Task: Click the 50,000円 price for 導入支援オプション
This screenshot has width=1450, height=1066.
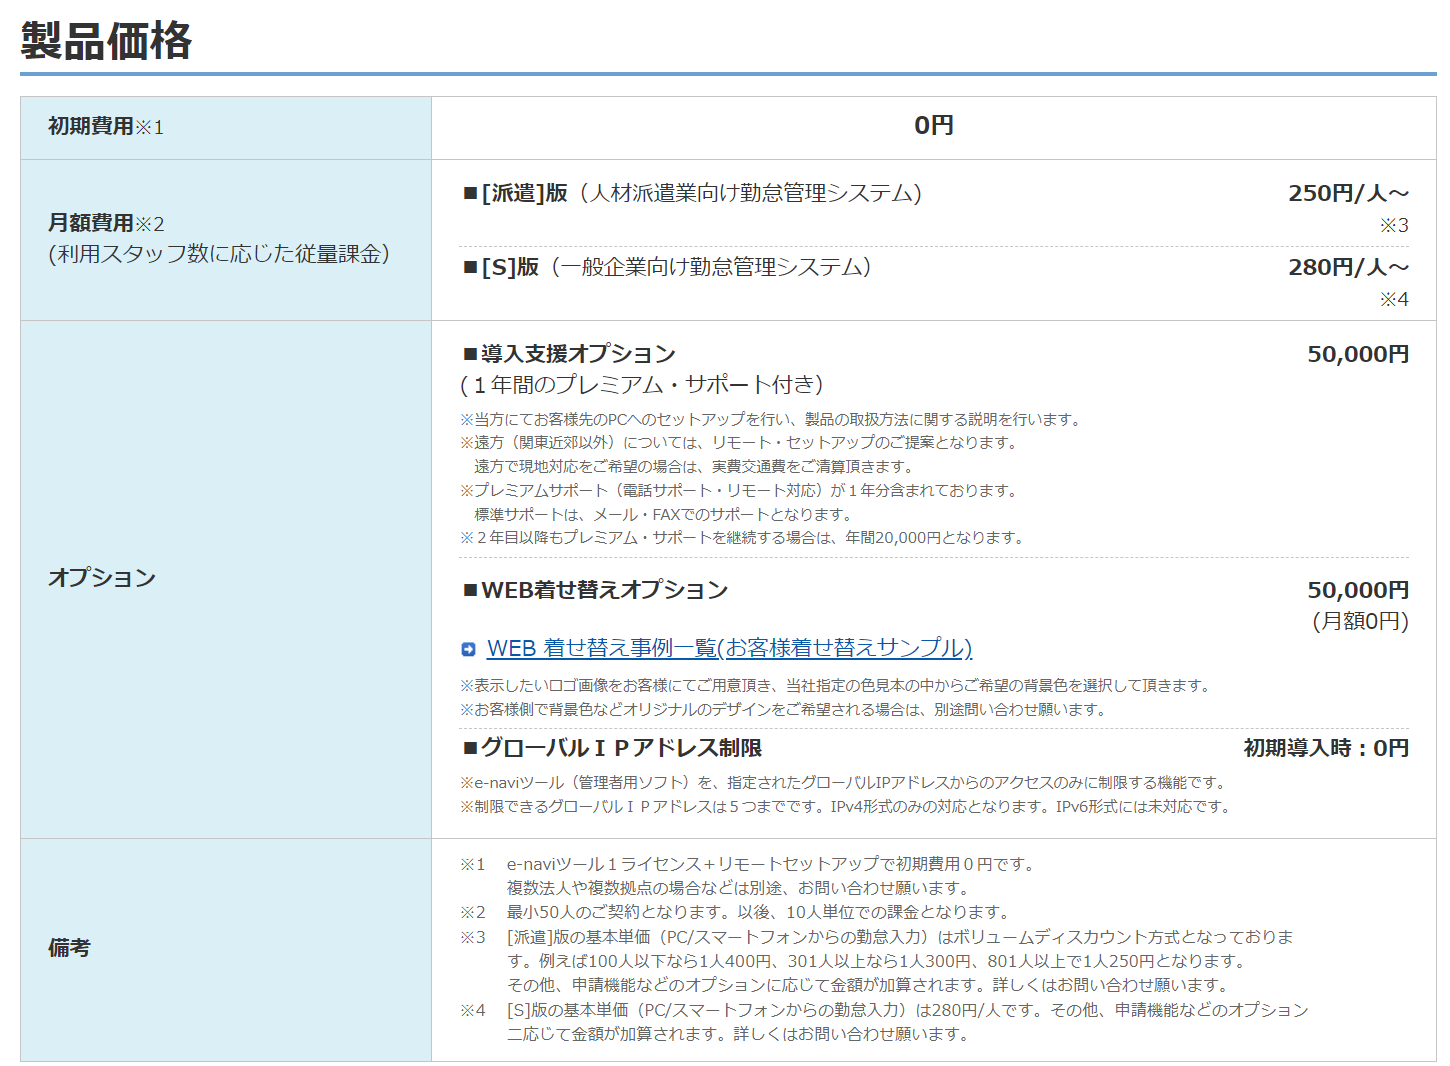Action: coord(1357,354)
